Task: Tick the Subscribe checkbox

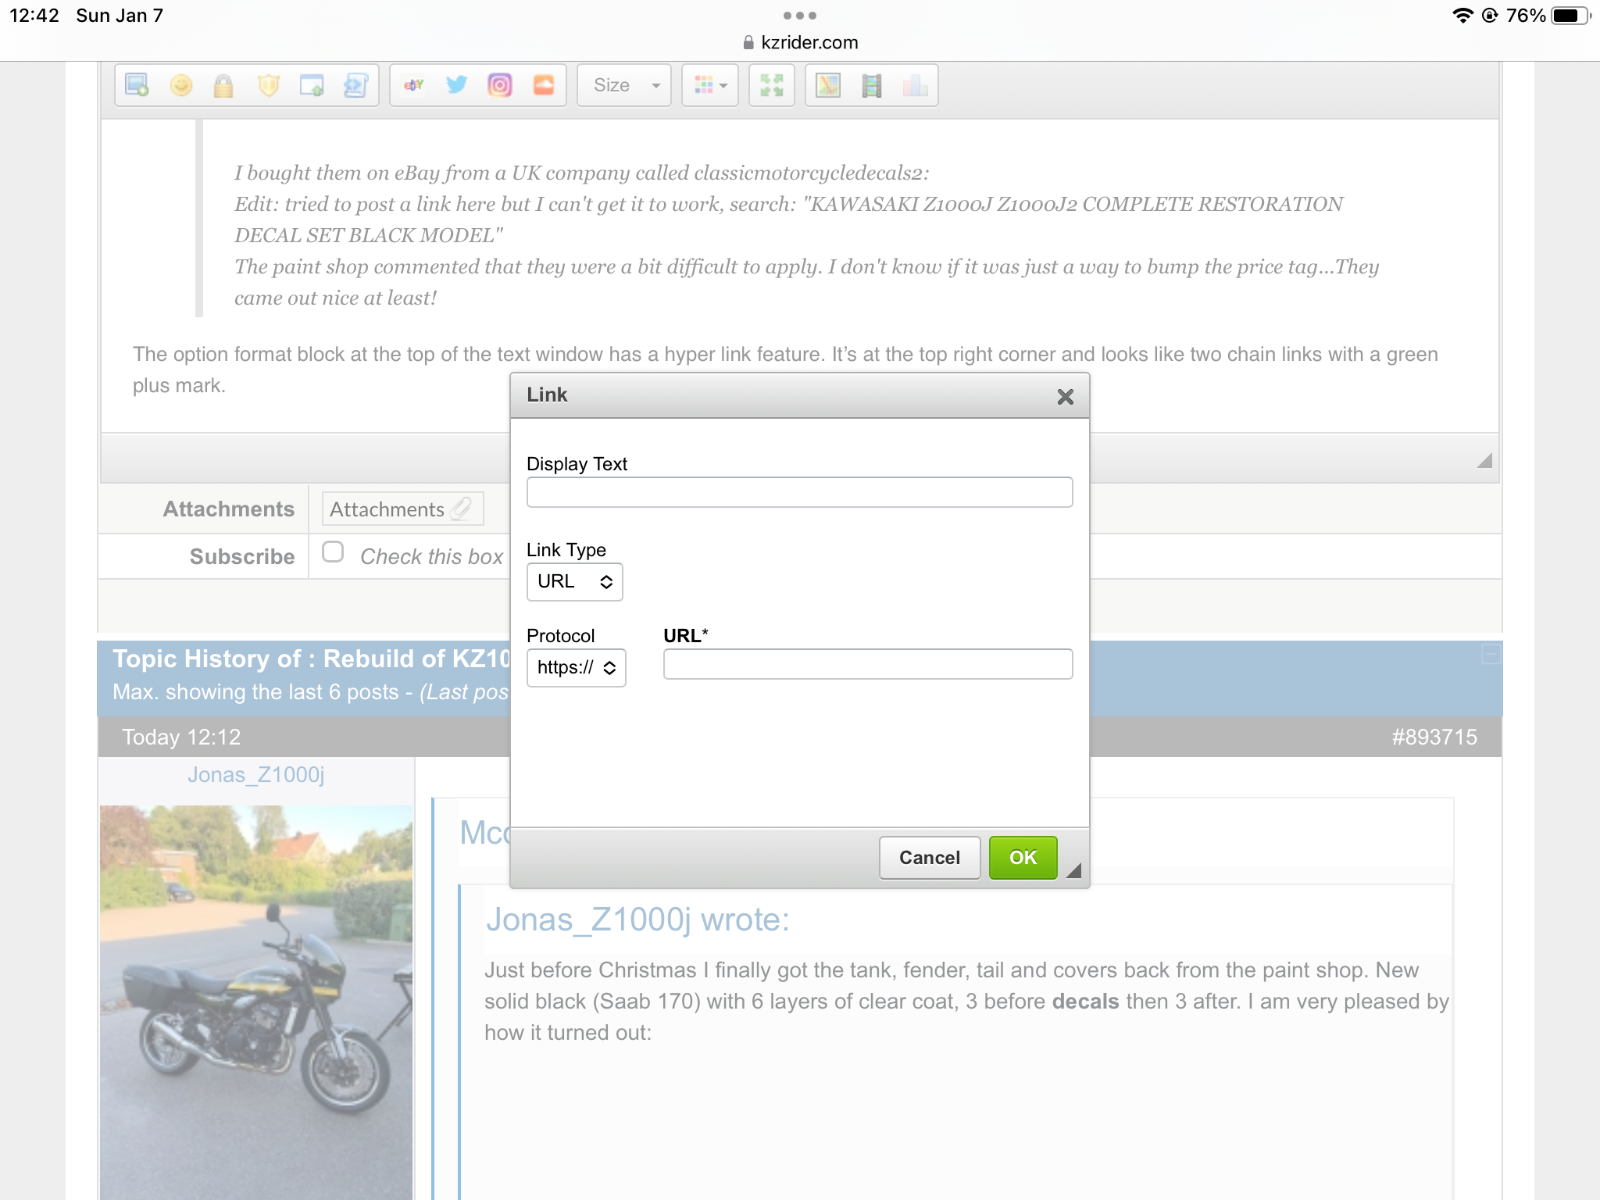Action: click(333, 552)
